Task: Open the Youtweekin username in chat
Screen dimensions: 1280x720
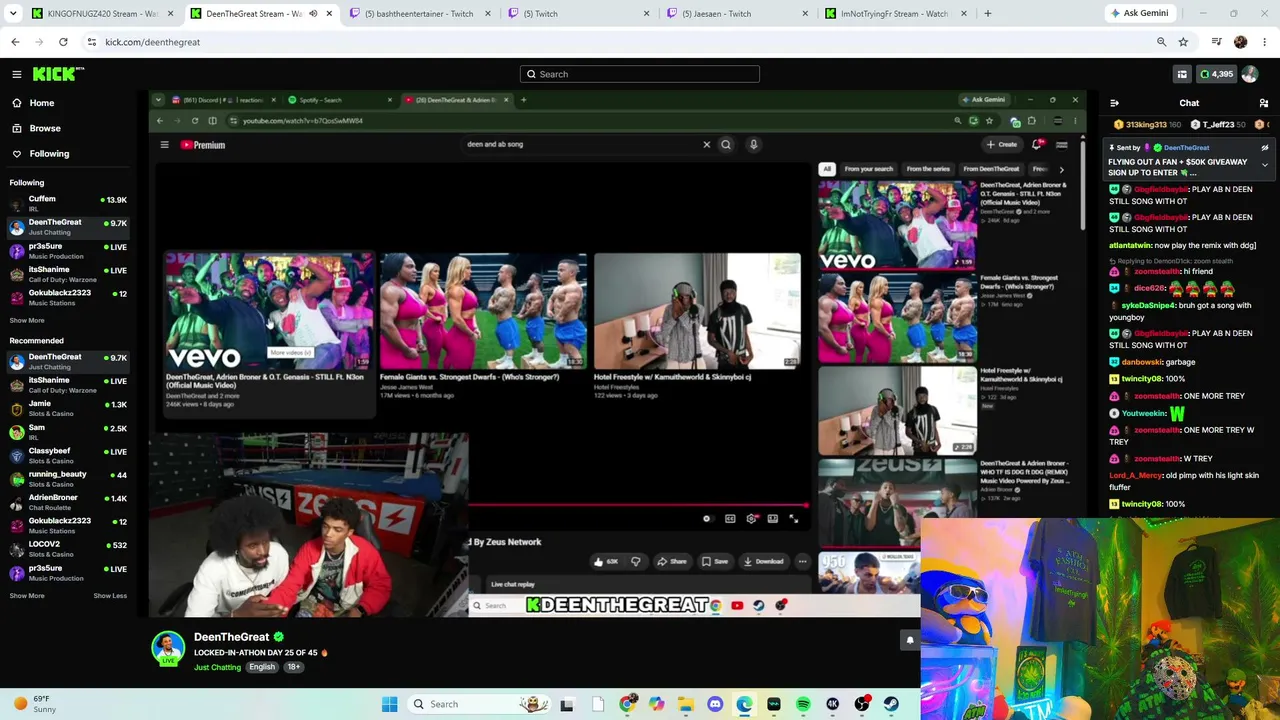Action: (1144, 413)
